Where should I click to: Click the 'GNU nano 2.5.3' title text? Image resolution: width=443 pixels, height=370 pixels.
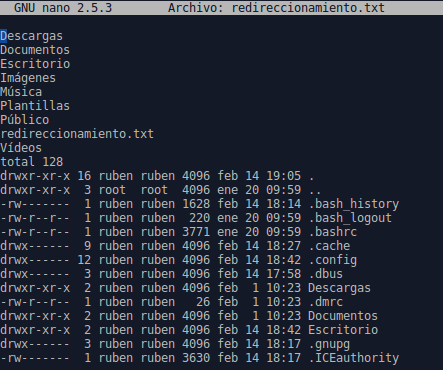pyautogui.click(x=63, y=8)
